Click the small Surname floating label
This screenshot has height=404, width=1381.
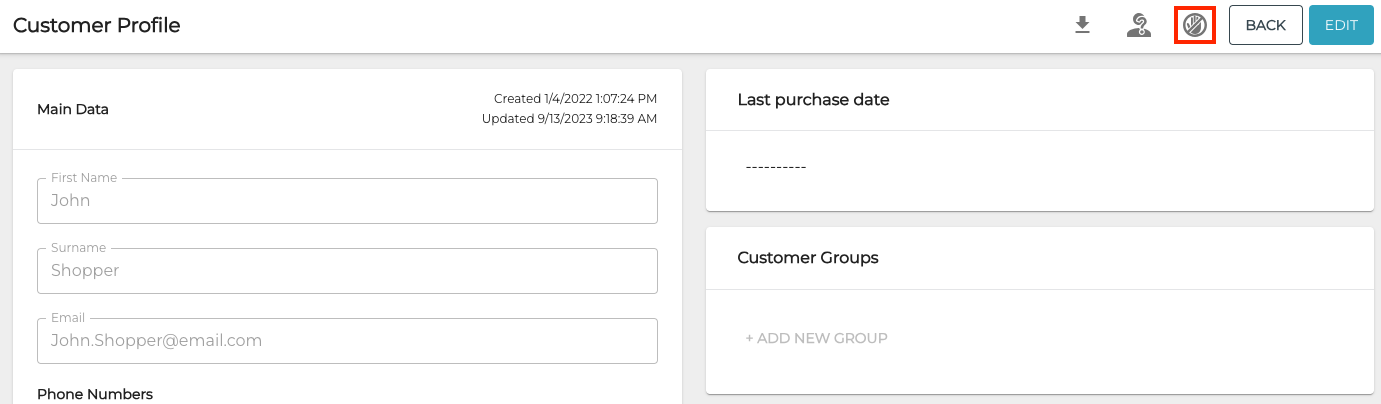(x=78, y=248)
